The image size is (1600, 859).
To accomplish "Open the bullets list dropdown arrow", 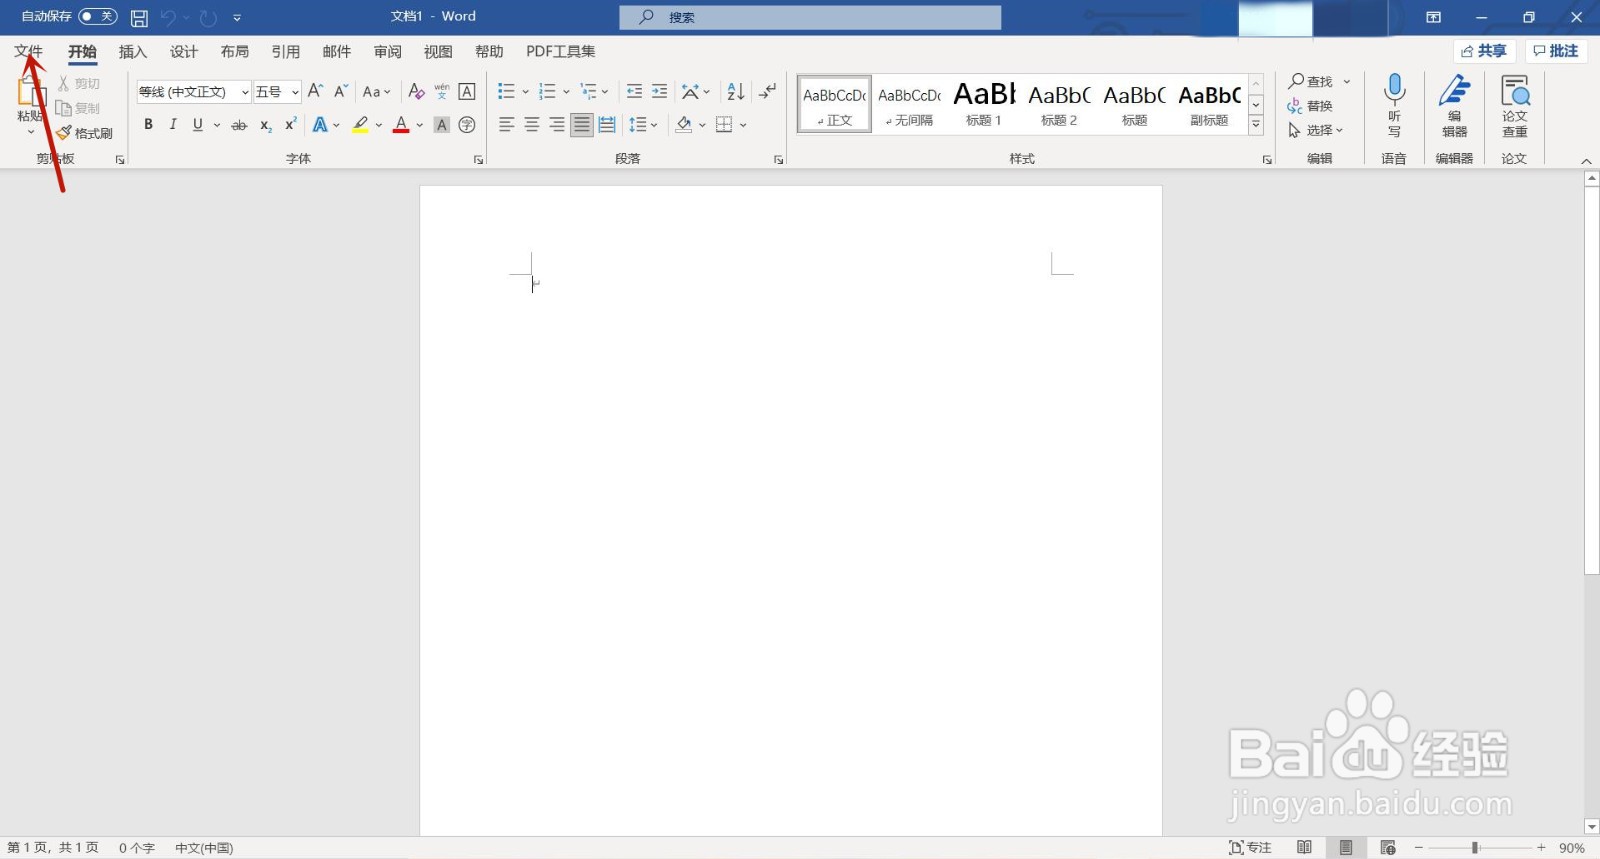I will point(525,92).
